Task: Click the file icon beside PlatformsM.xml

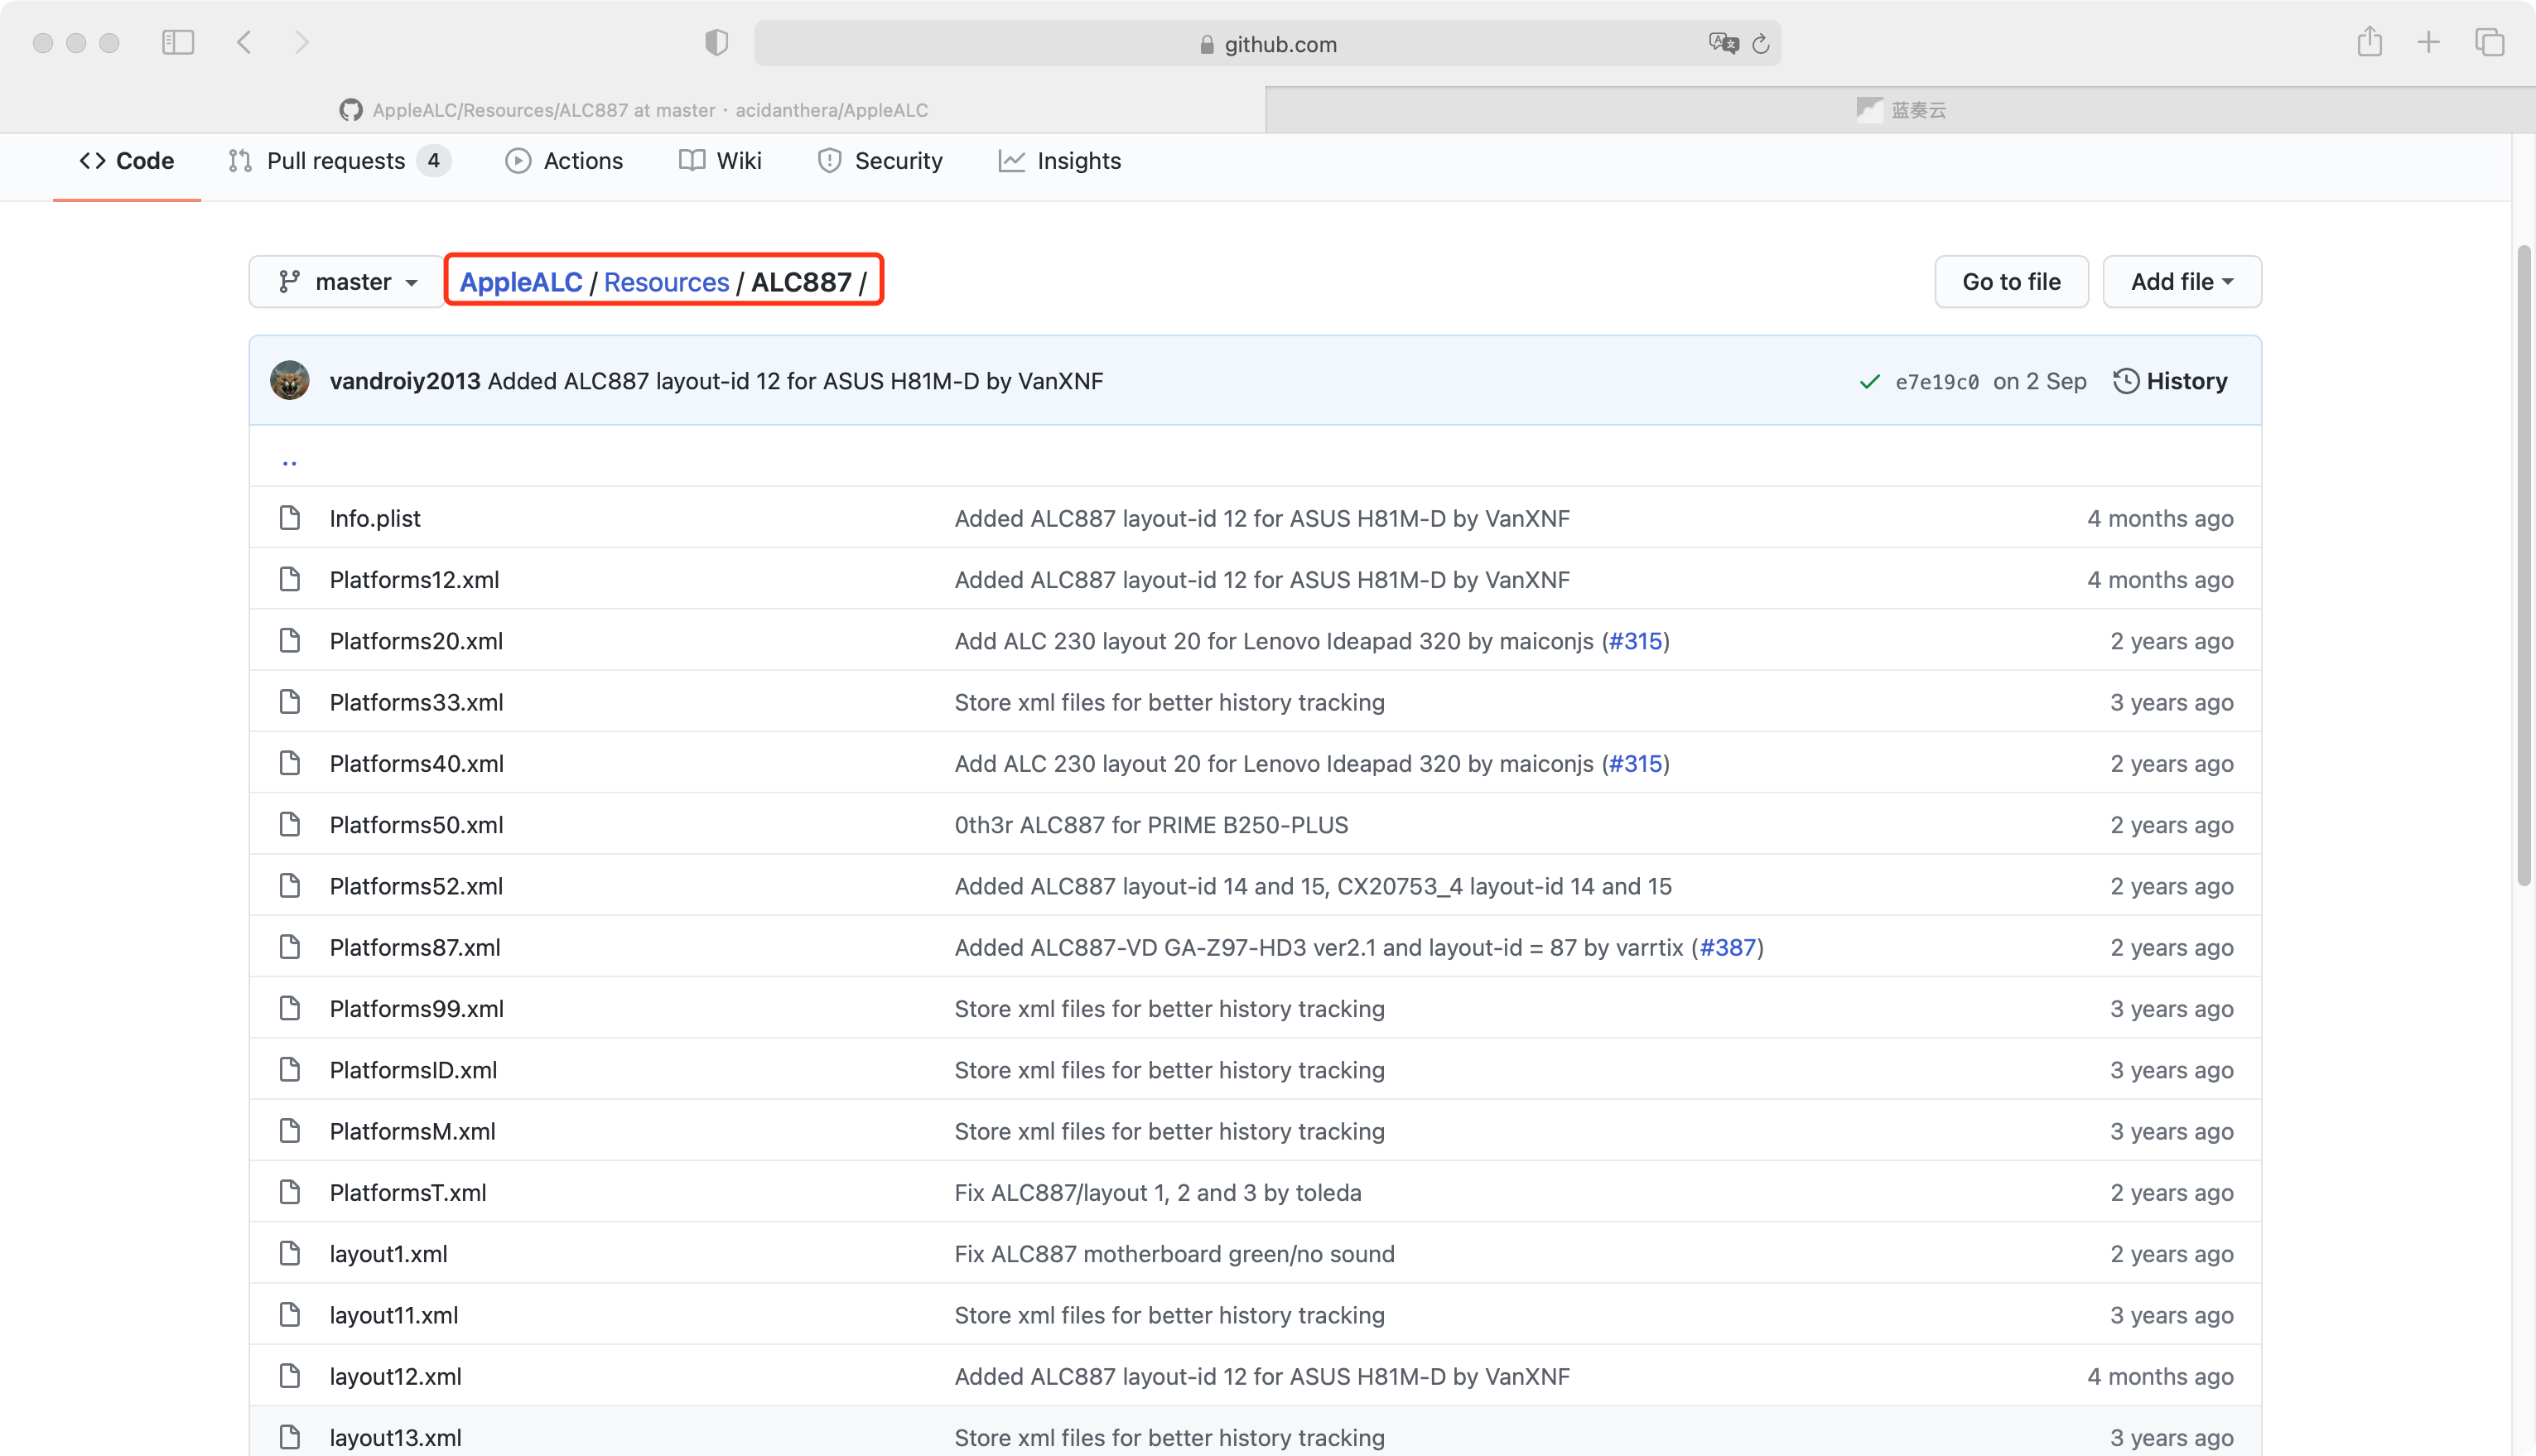Action: [x=290, y=1131]
